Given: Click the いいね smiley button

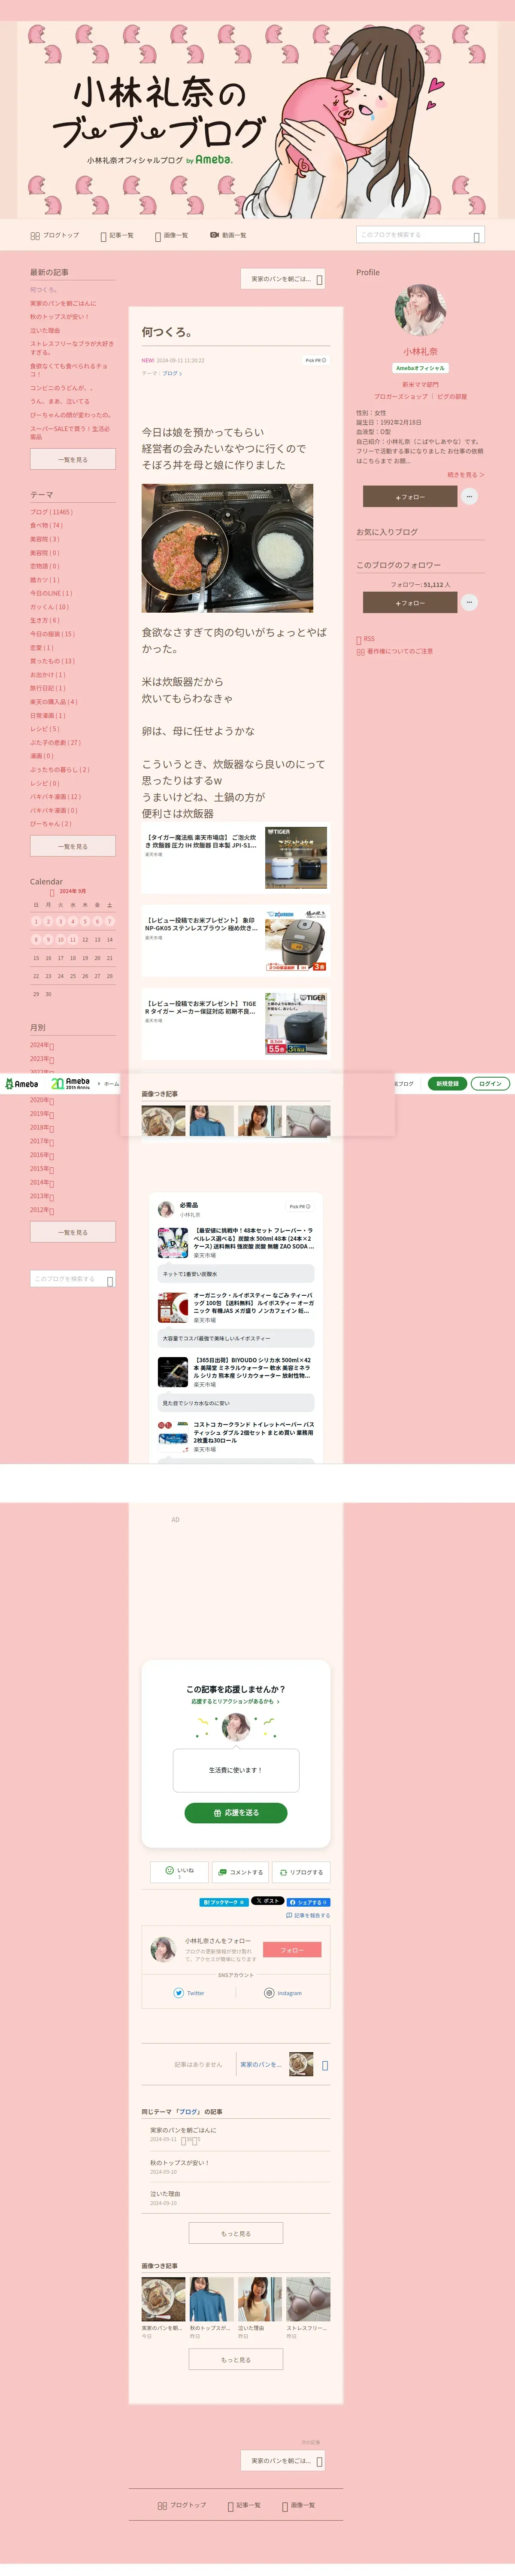Looking at the screenshot, I should click(179, 1872).
